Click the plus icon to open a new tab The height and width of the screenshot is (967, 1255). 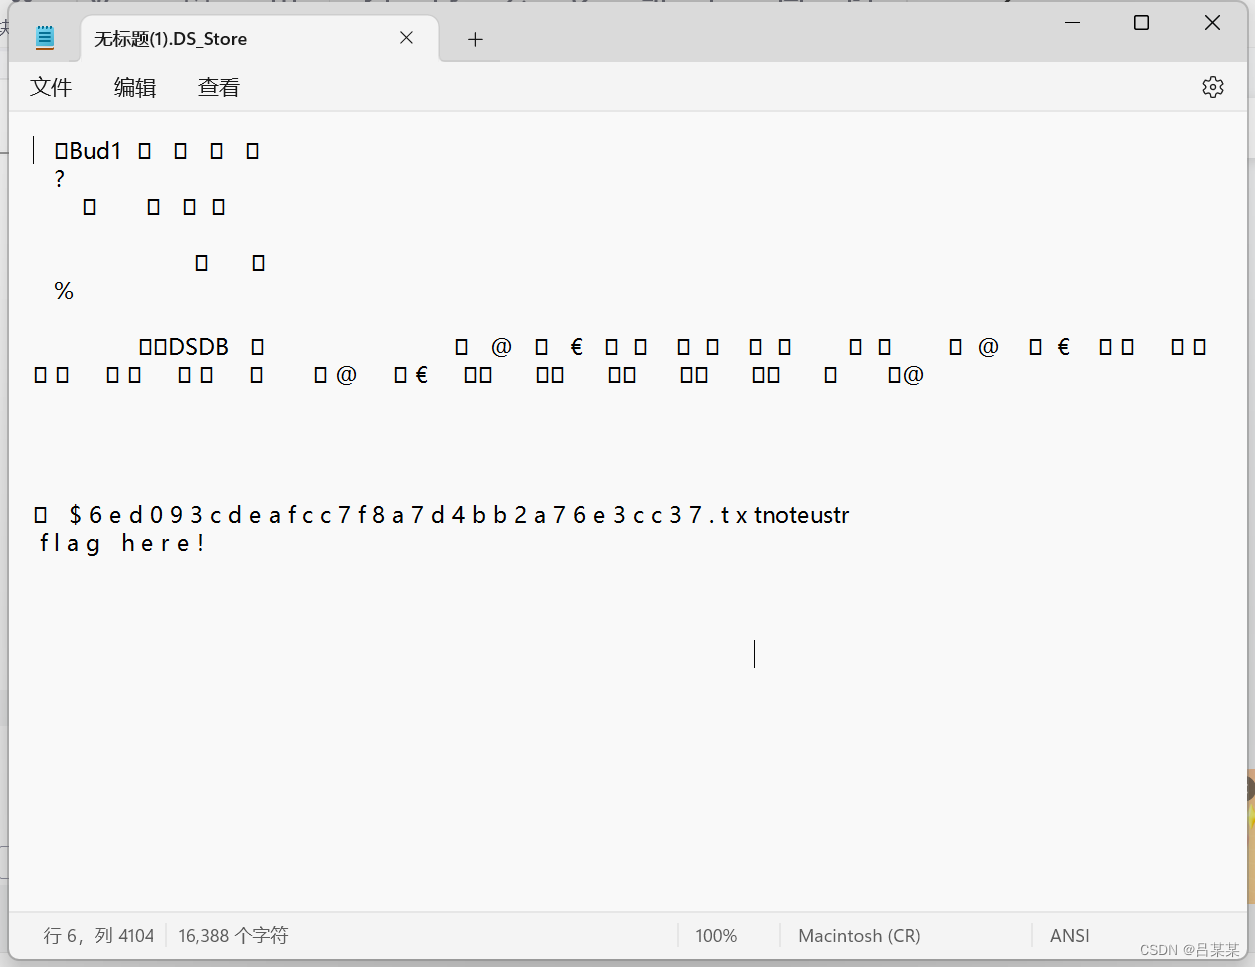click(475, 39)
